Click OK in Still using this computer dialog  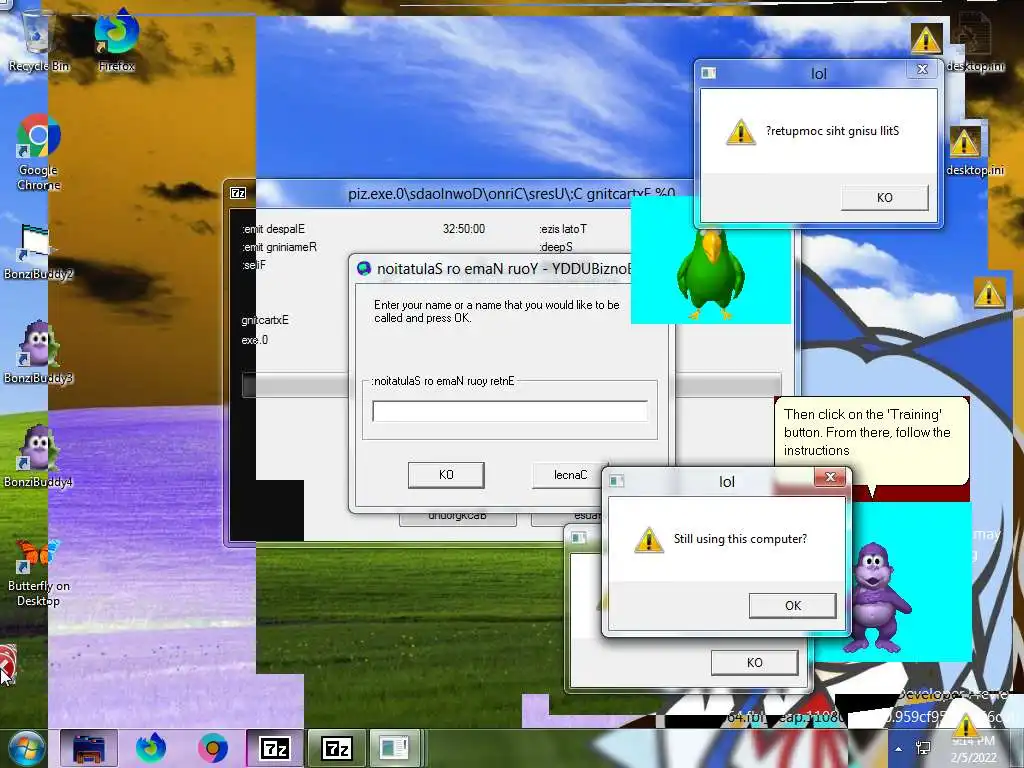793,605
